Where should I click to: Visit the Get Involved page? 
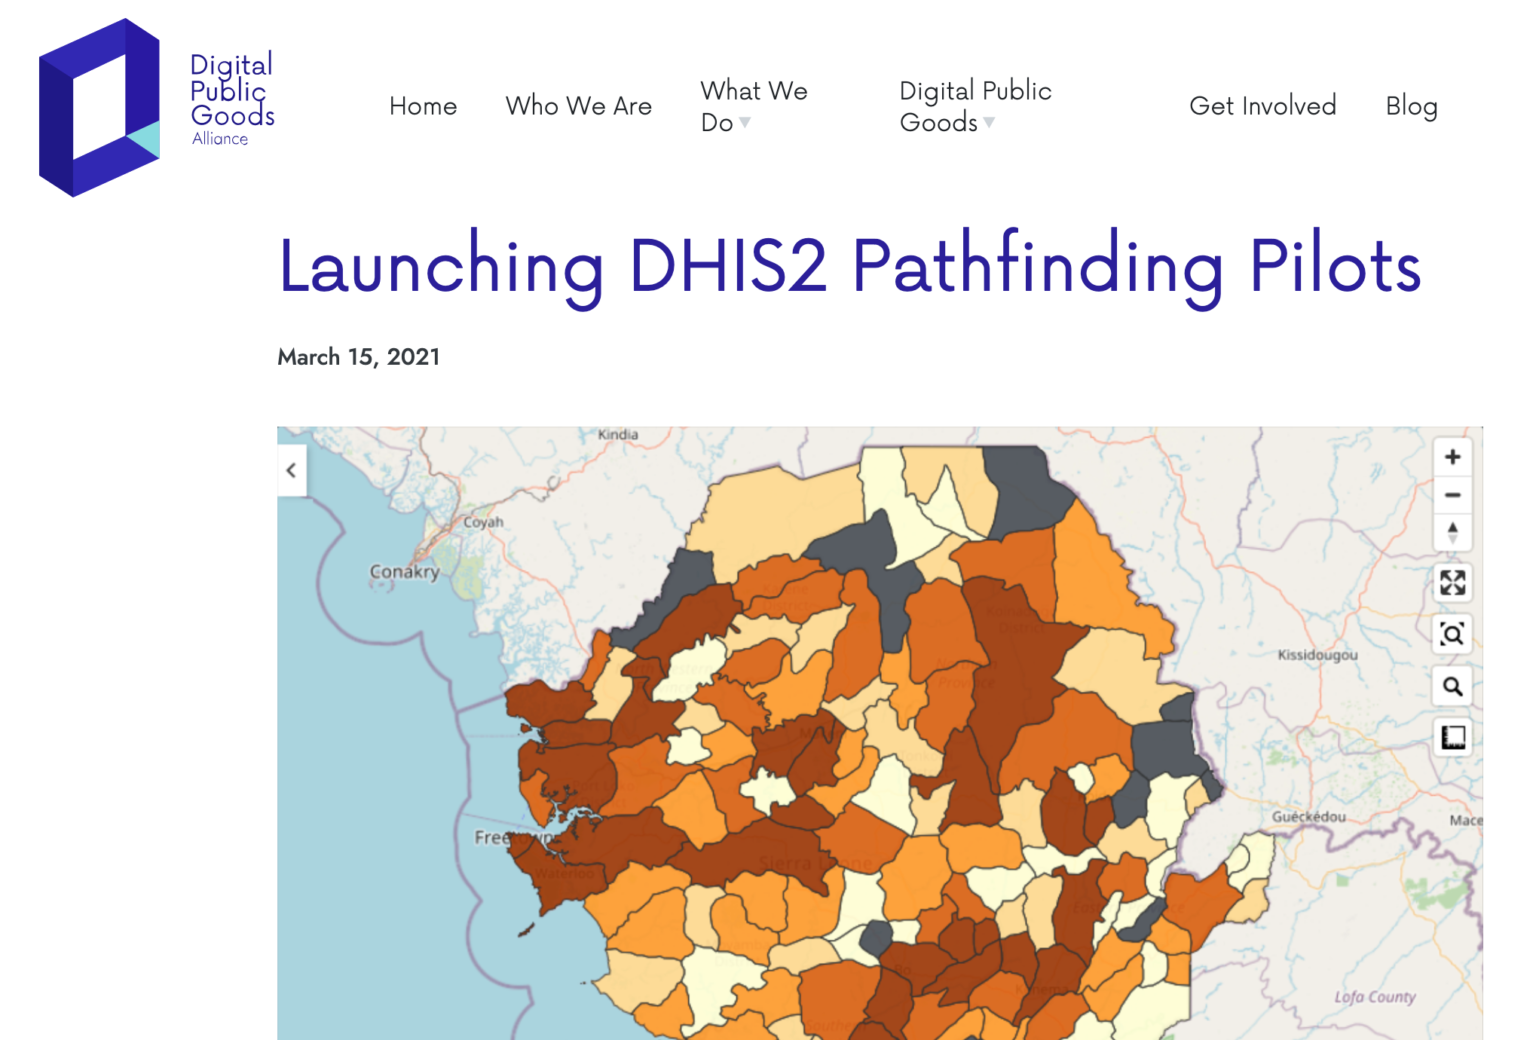(x=1263, y=106)
